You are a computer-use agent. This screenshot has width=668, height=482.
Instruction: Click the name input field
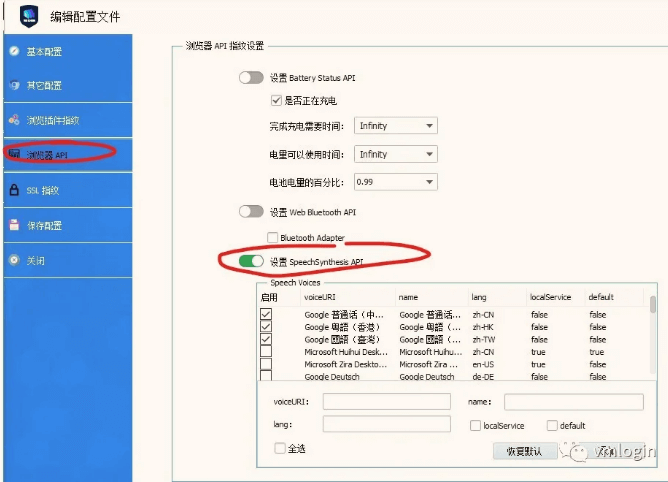pyautogui.click(x=574, y=401)
